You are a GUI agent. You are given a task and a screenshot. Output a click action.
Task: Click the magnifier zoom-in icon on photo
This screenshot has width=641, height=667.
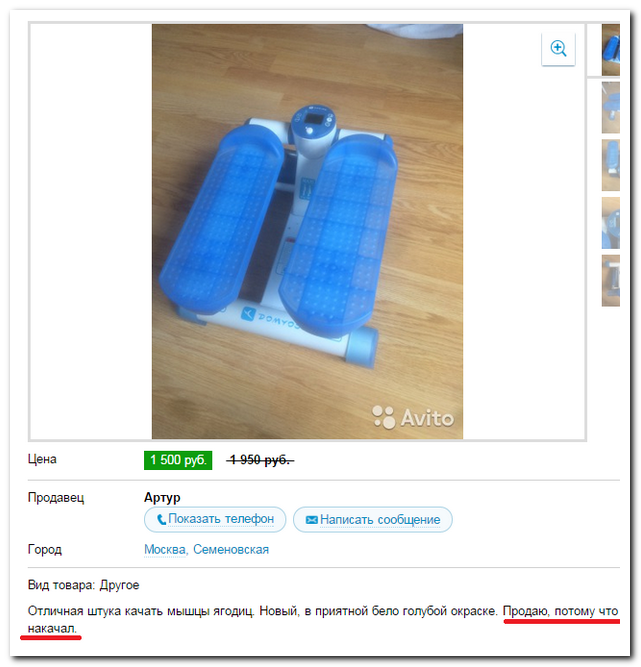coord(558,48)
